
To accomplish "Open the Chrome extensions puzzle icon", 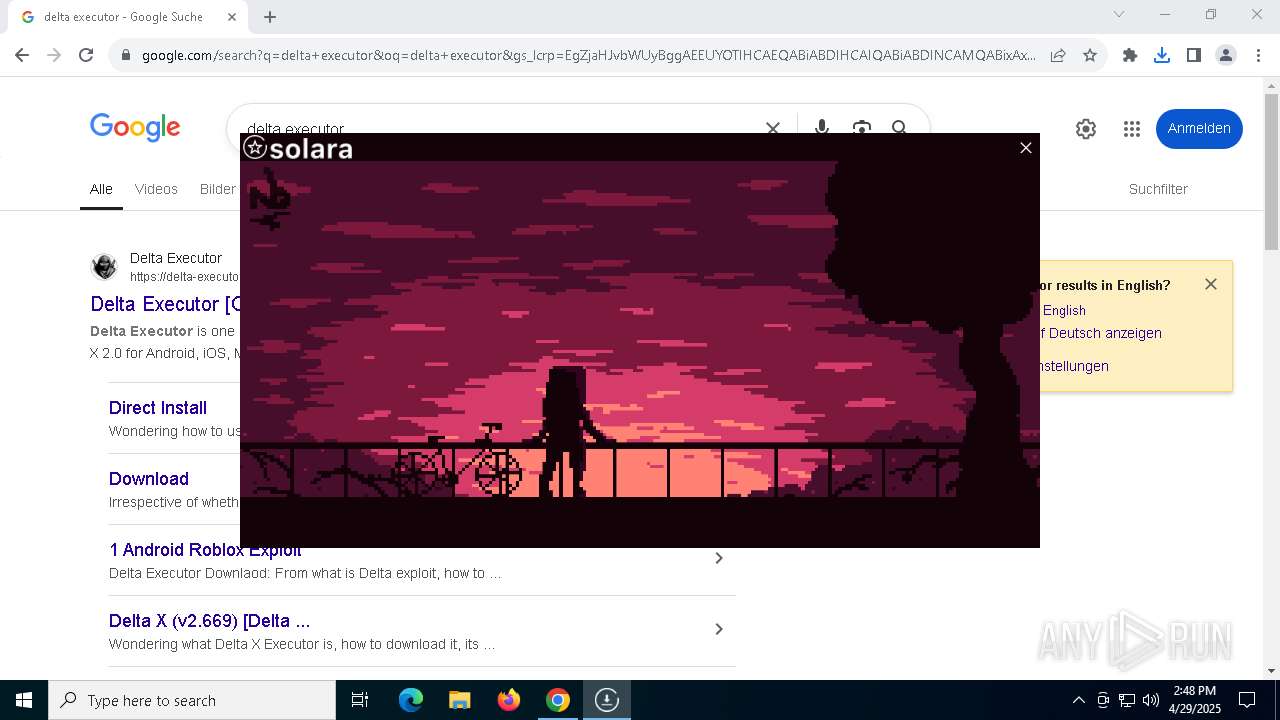I will tap(1130, 55).
